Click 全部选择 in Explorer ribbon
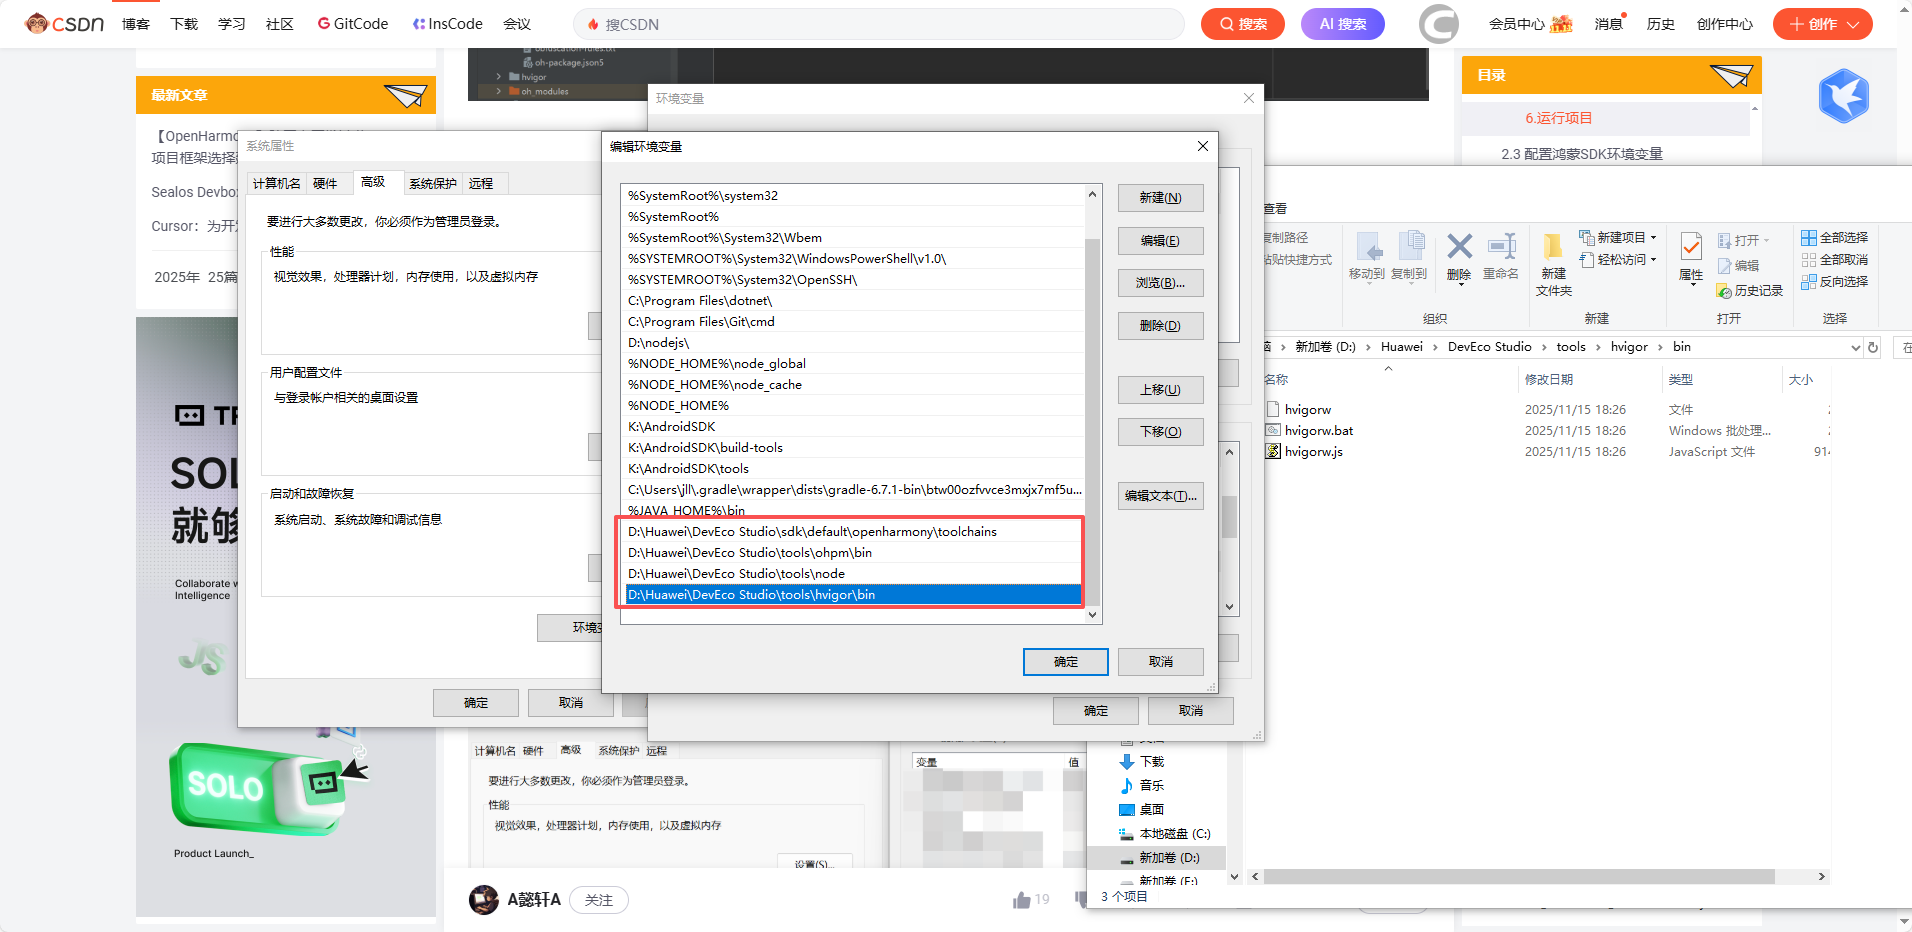The height and width of the screenshot is (932, 1912). coord(1835,238)
